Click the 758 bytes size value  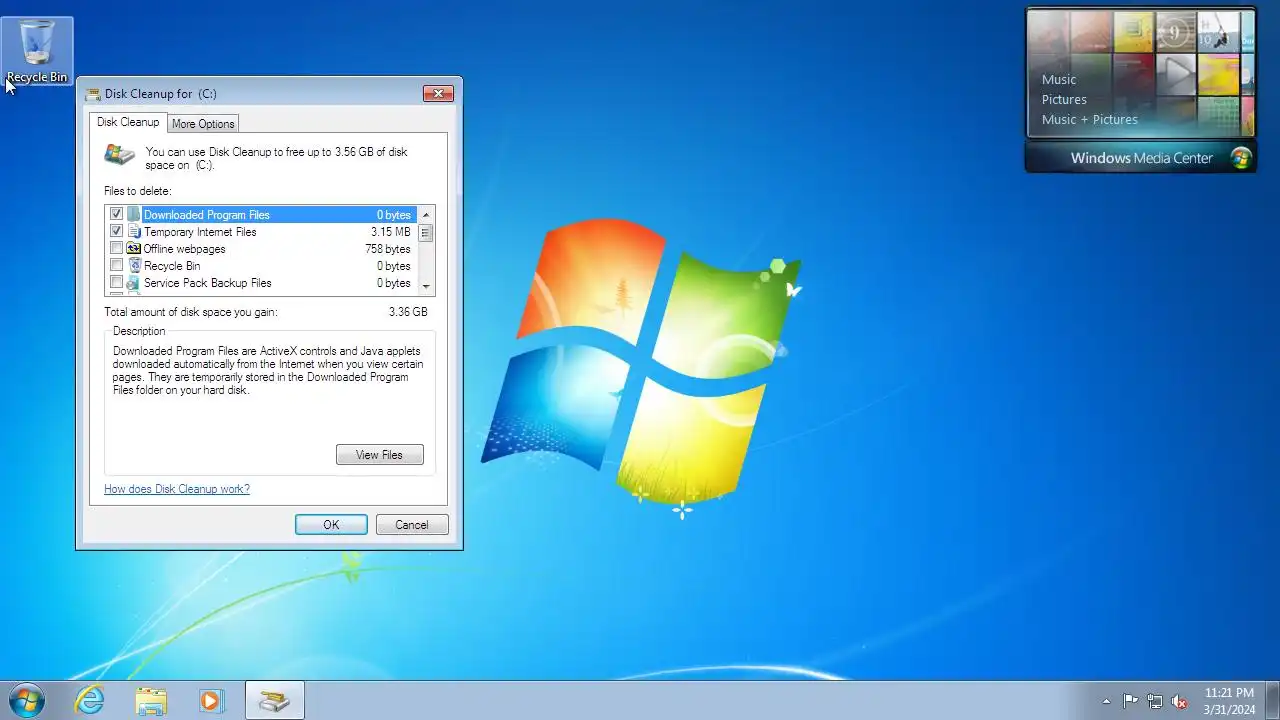[388, 249]
